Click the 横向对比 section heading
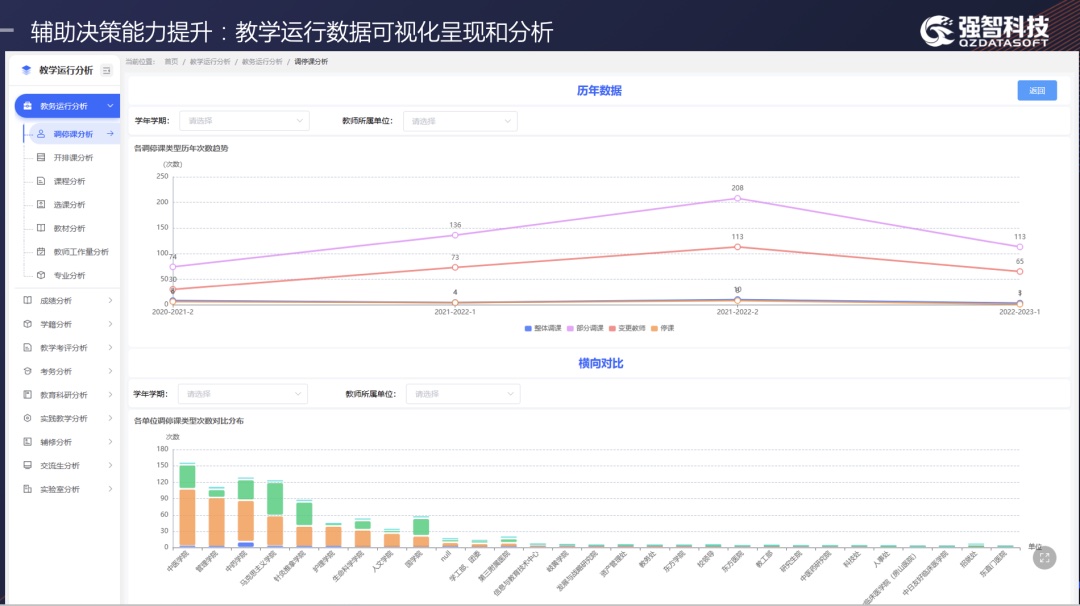The width and height of the screenshot is (1080, 606). pos(601,364)
